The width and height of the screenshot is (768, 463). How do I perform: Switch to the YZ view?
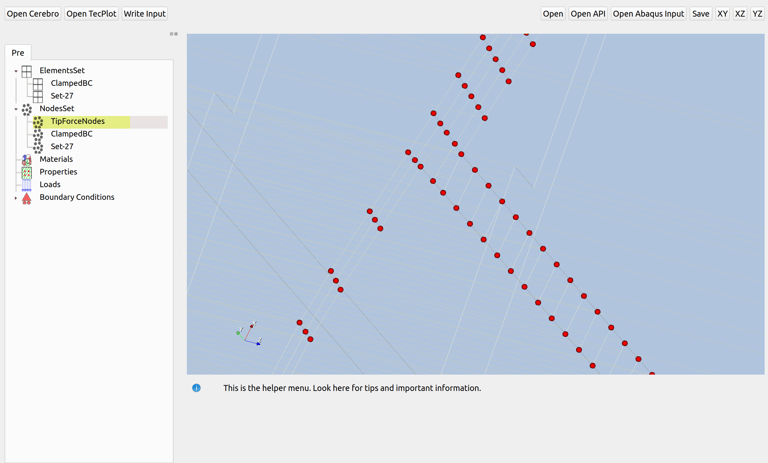click(x=757, y=14)
